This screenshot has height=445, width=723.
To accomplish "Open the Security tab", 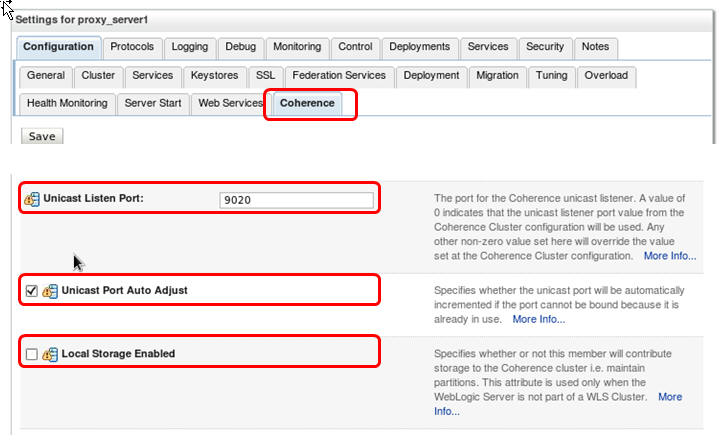I will point(545,47).
